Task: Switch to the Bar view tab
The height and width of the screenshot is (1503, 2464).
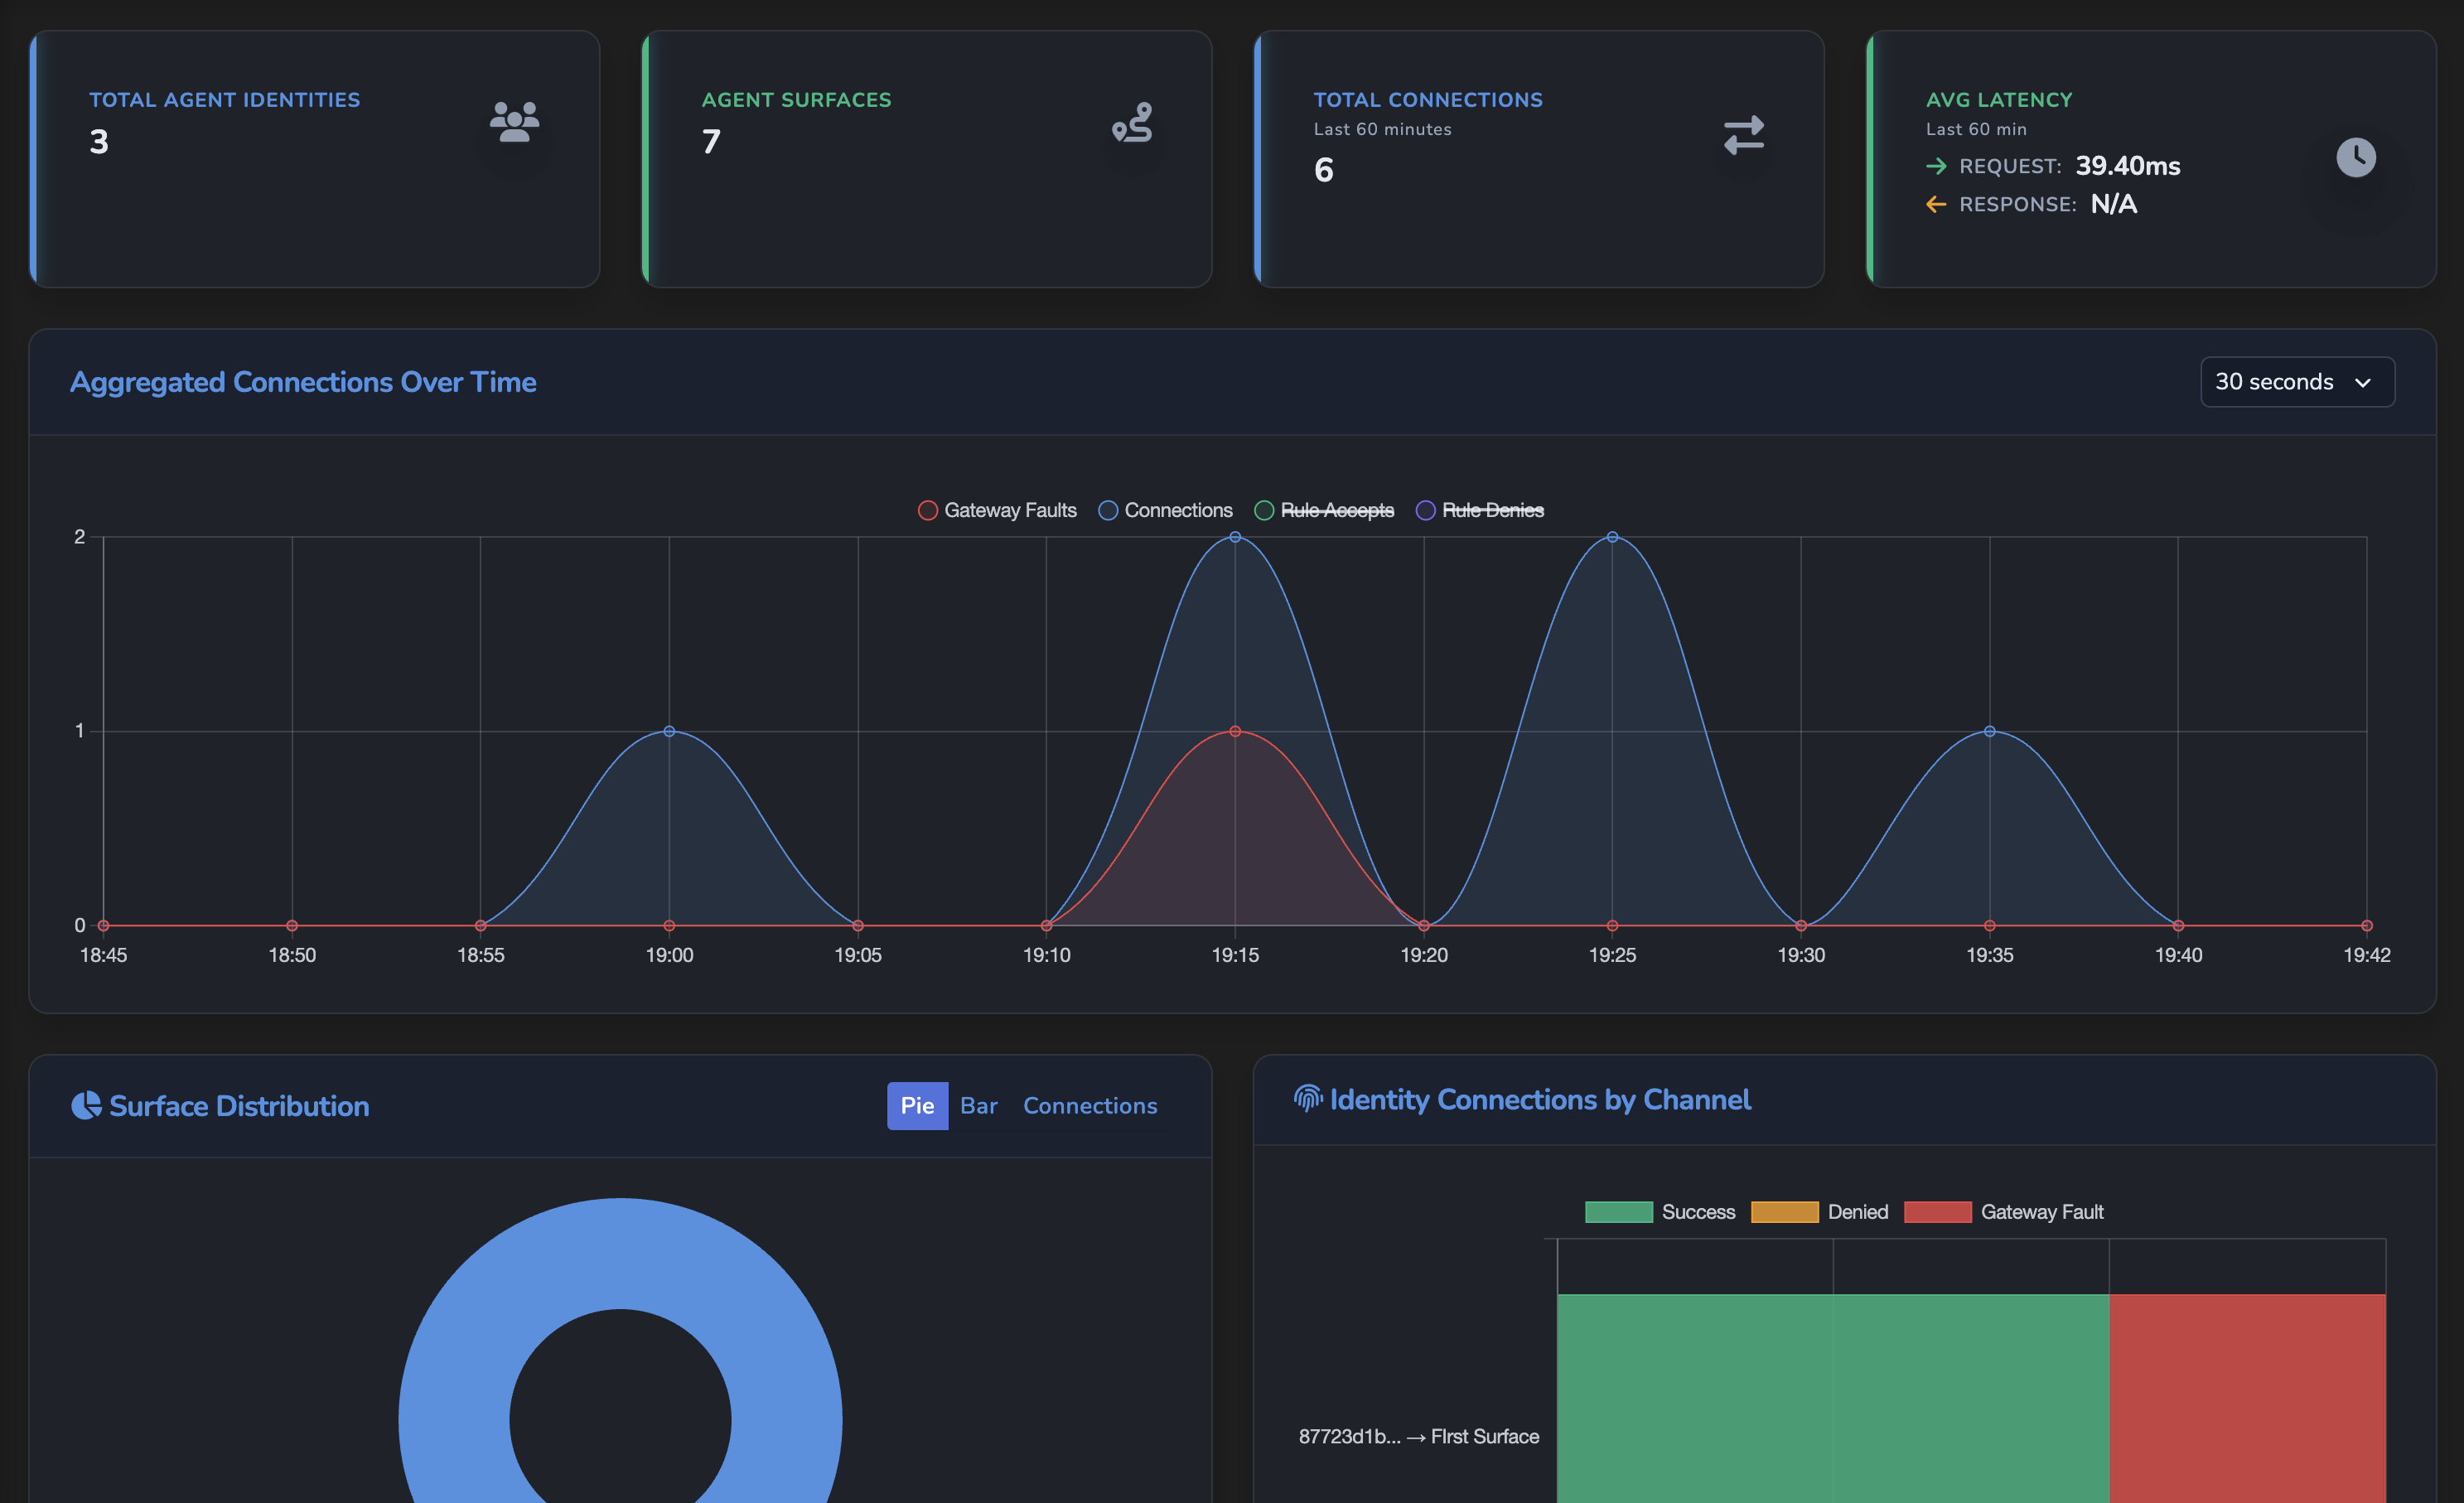Action: coord(979,1106)
